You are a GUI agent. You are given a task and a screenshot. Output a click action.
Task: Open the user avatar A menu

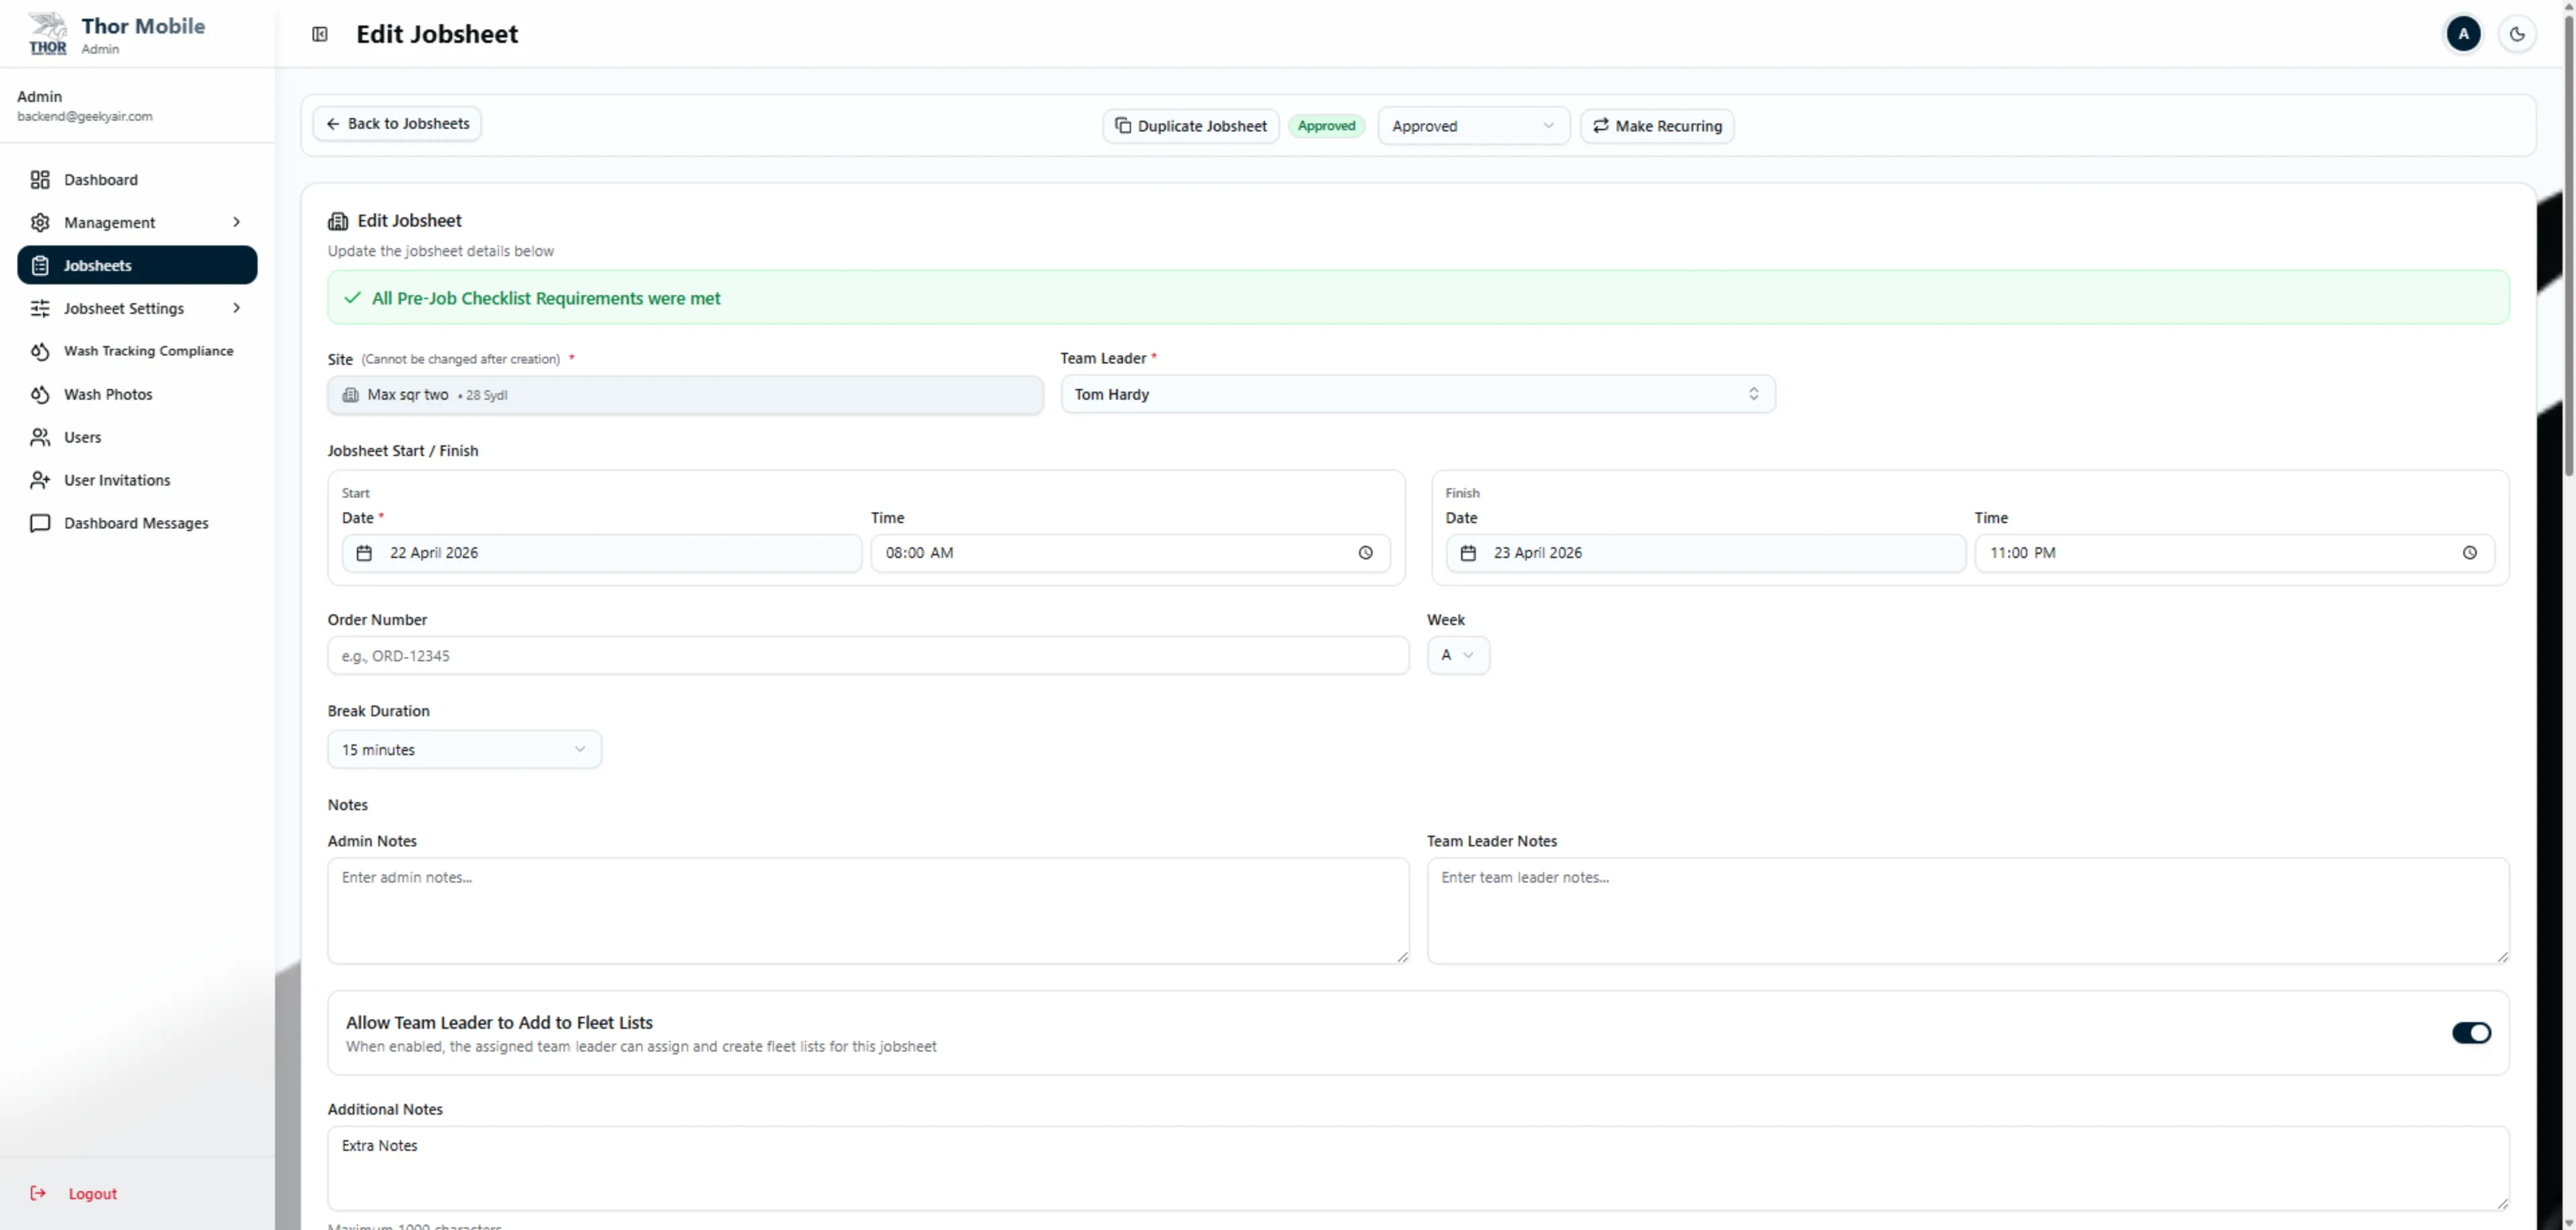pyautogui.click(x=2463, y=34)
